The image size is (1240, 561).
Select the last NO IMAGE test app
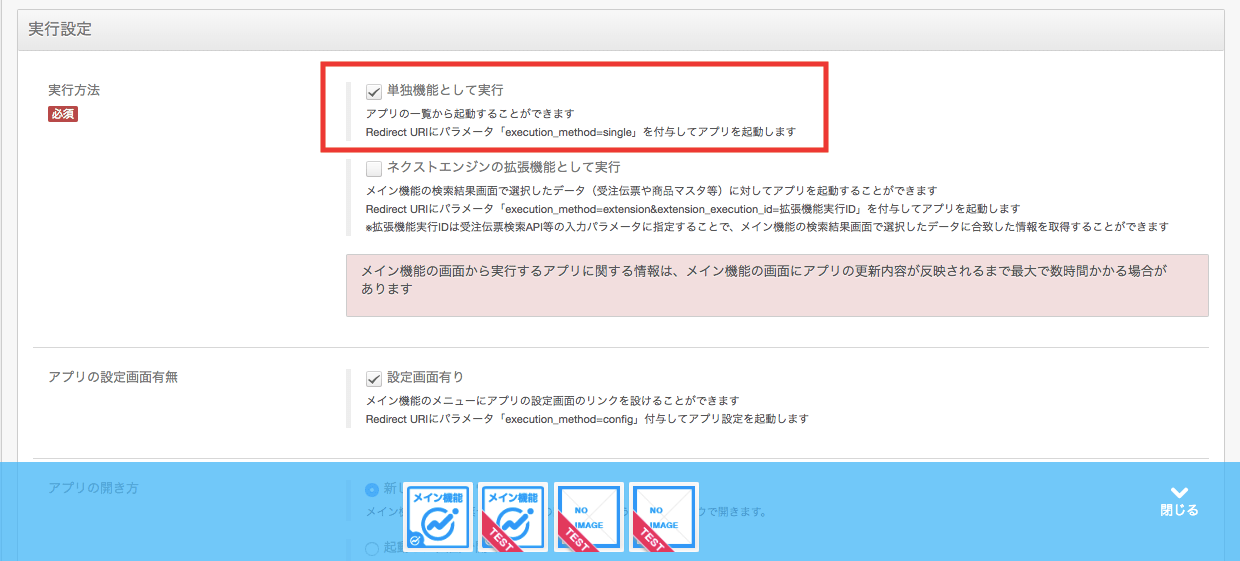(x=664, y=516)
